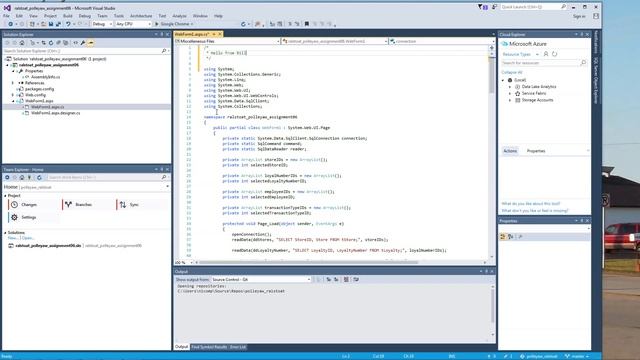The width and height of the screenshot is (640, 360).
Task: Pin the WebForm1.aspx.cs editor tab
Action: pyautogui.click(x=213, y=34)
